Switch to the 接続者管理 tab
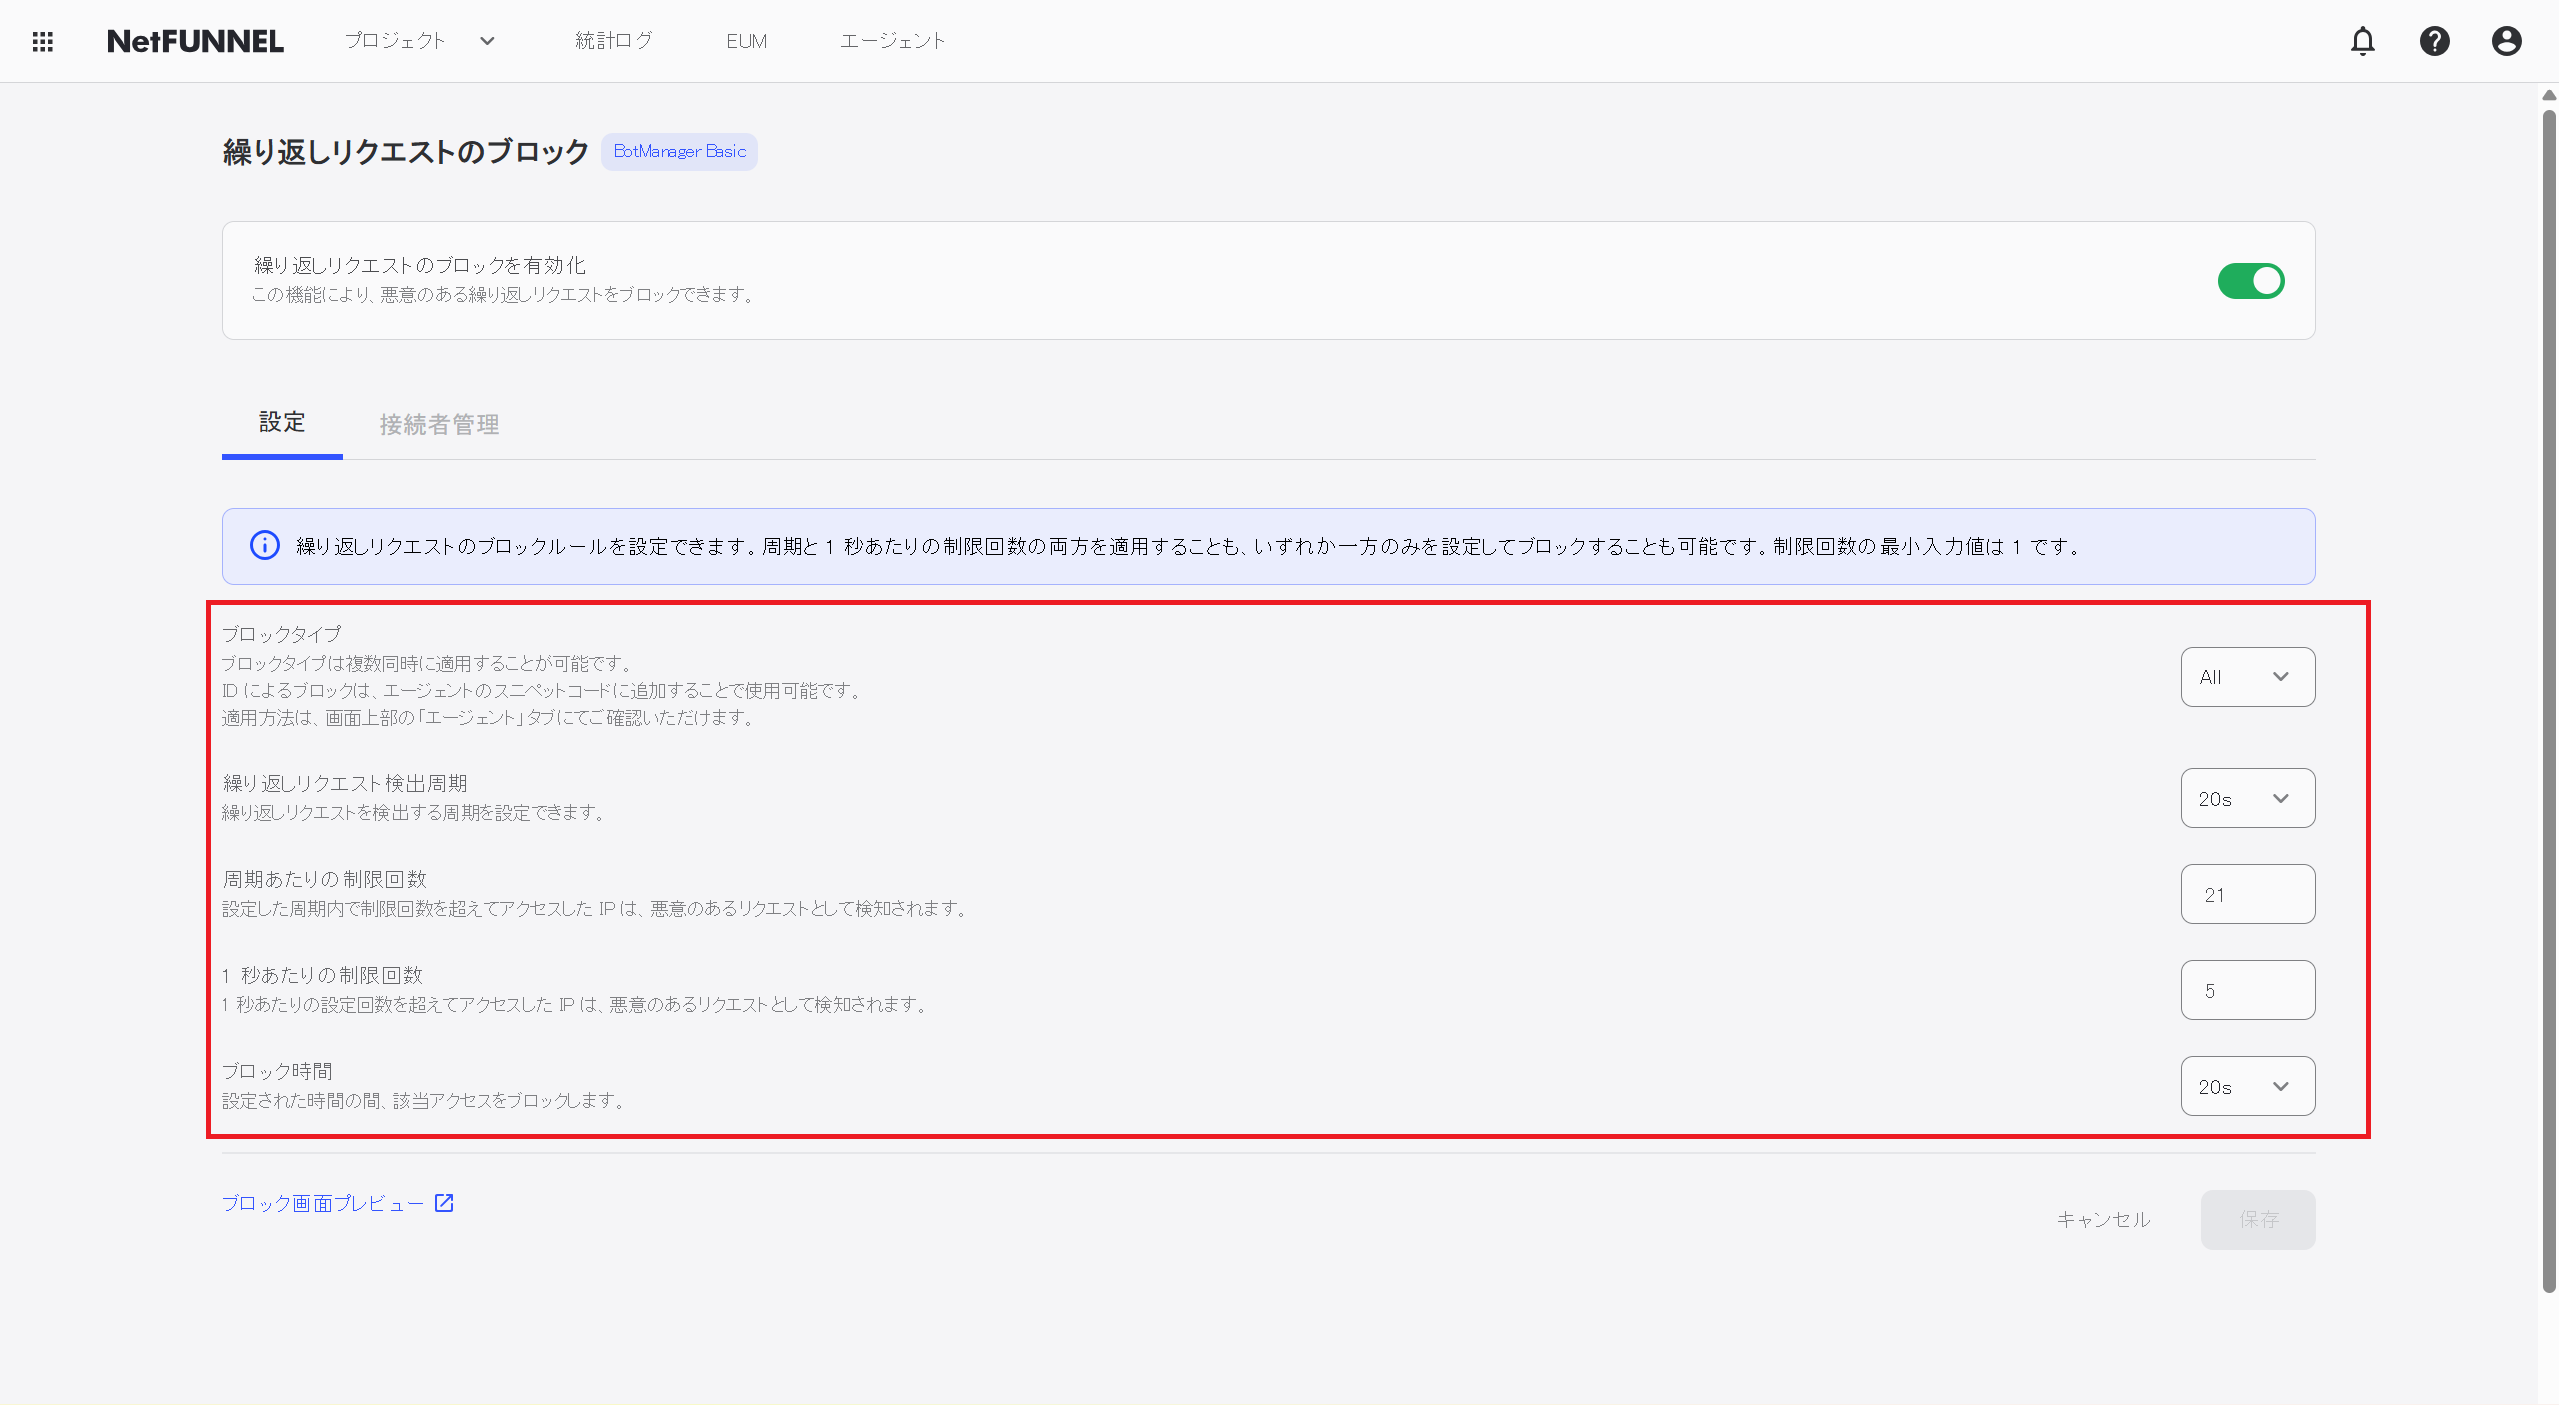The width and height of the screenshot is (2559, 1405). tap(439, 425)
